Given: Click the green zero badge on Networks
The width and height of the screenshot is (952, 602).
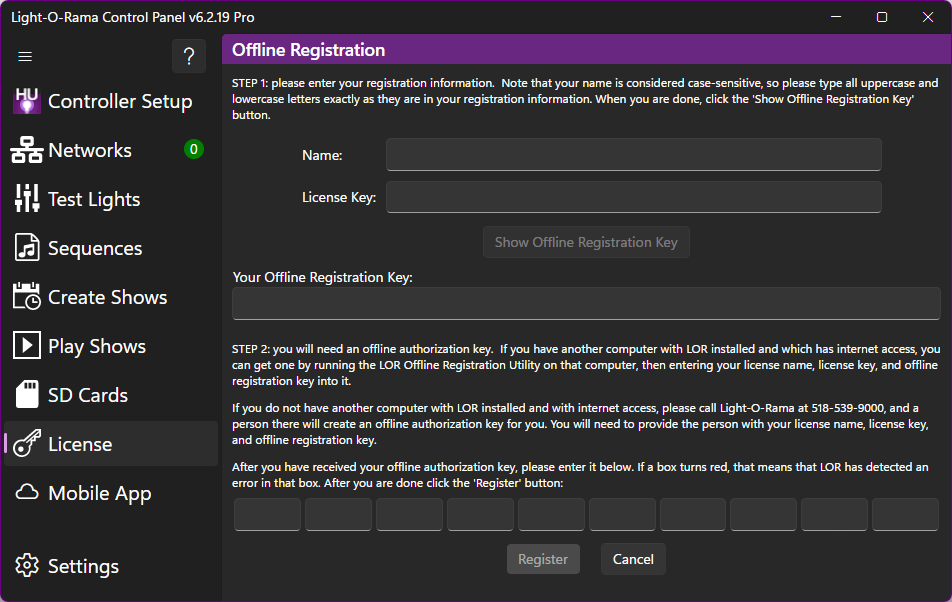Looking at the screenshot, I should (x=194, y=149).
